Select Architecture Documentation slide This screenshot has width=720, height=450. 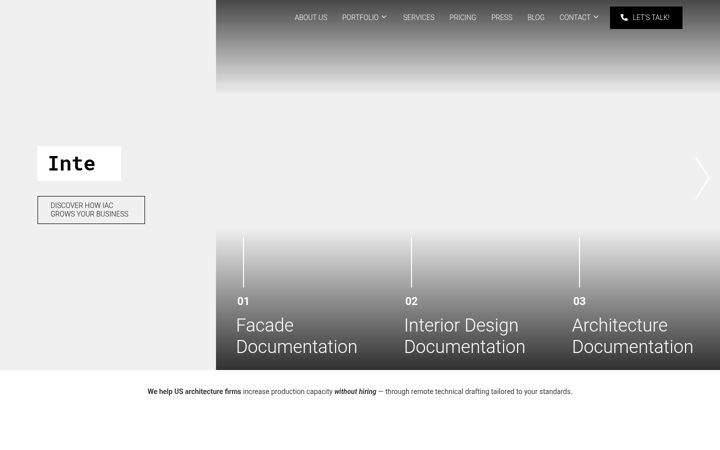tap(632, 336)
